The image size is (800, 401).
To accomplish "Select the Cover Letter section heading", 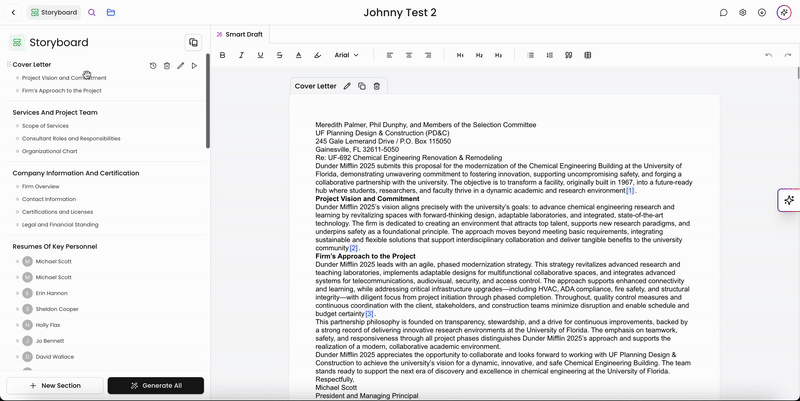I will tap(32, 65).
